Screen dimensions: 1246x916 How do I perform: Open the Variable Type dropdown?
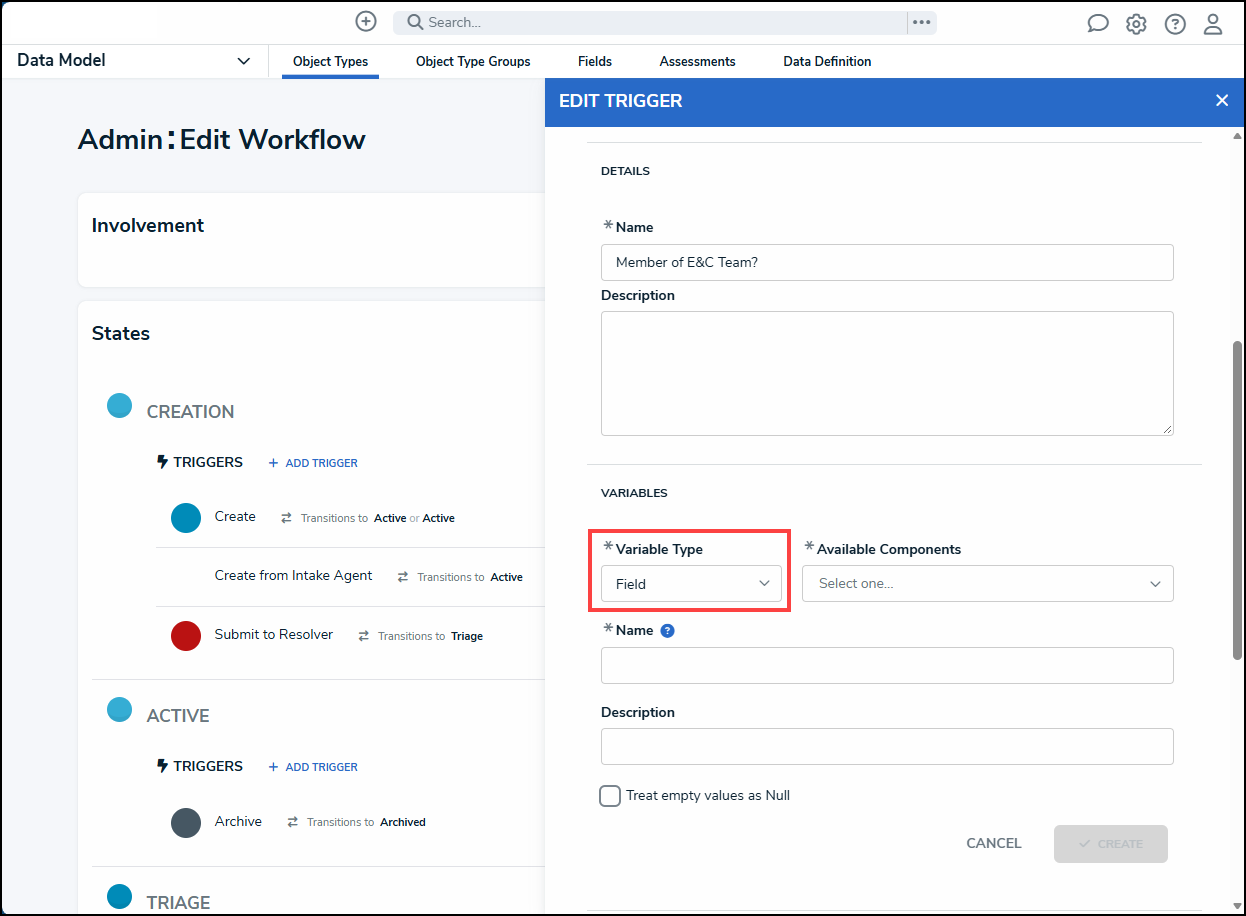pos(691,584)
